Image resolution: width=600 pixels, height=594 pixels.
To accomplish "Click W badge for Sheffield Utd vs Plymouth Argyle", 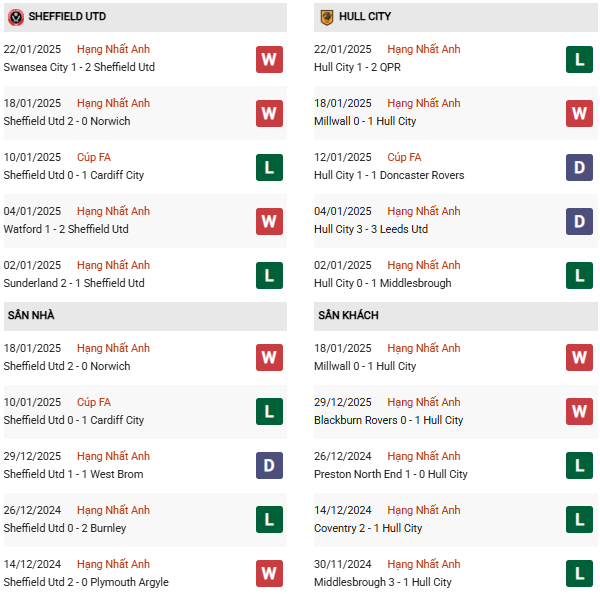I will coord(269,573).
